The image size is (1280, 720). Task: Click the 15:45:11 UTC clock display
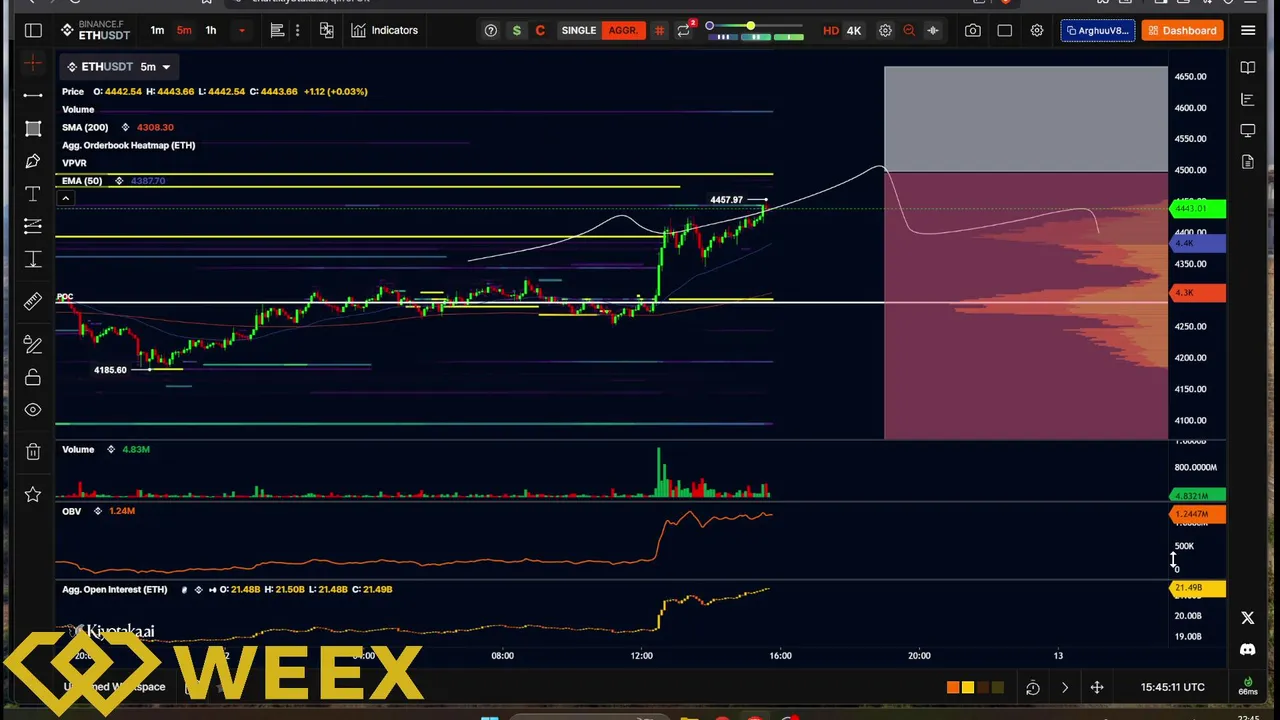pos(1173,687)
